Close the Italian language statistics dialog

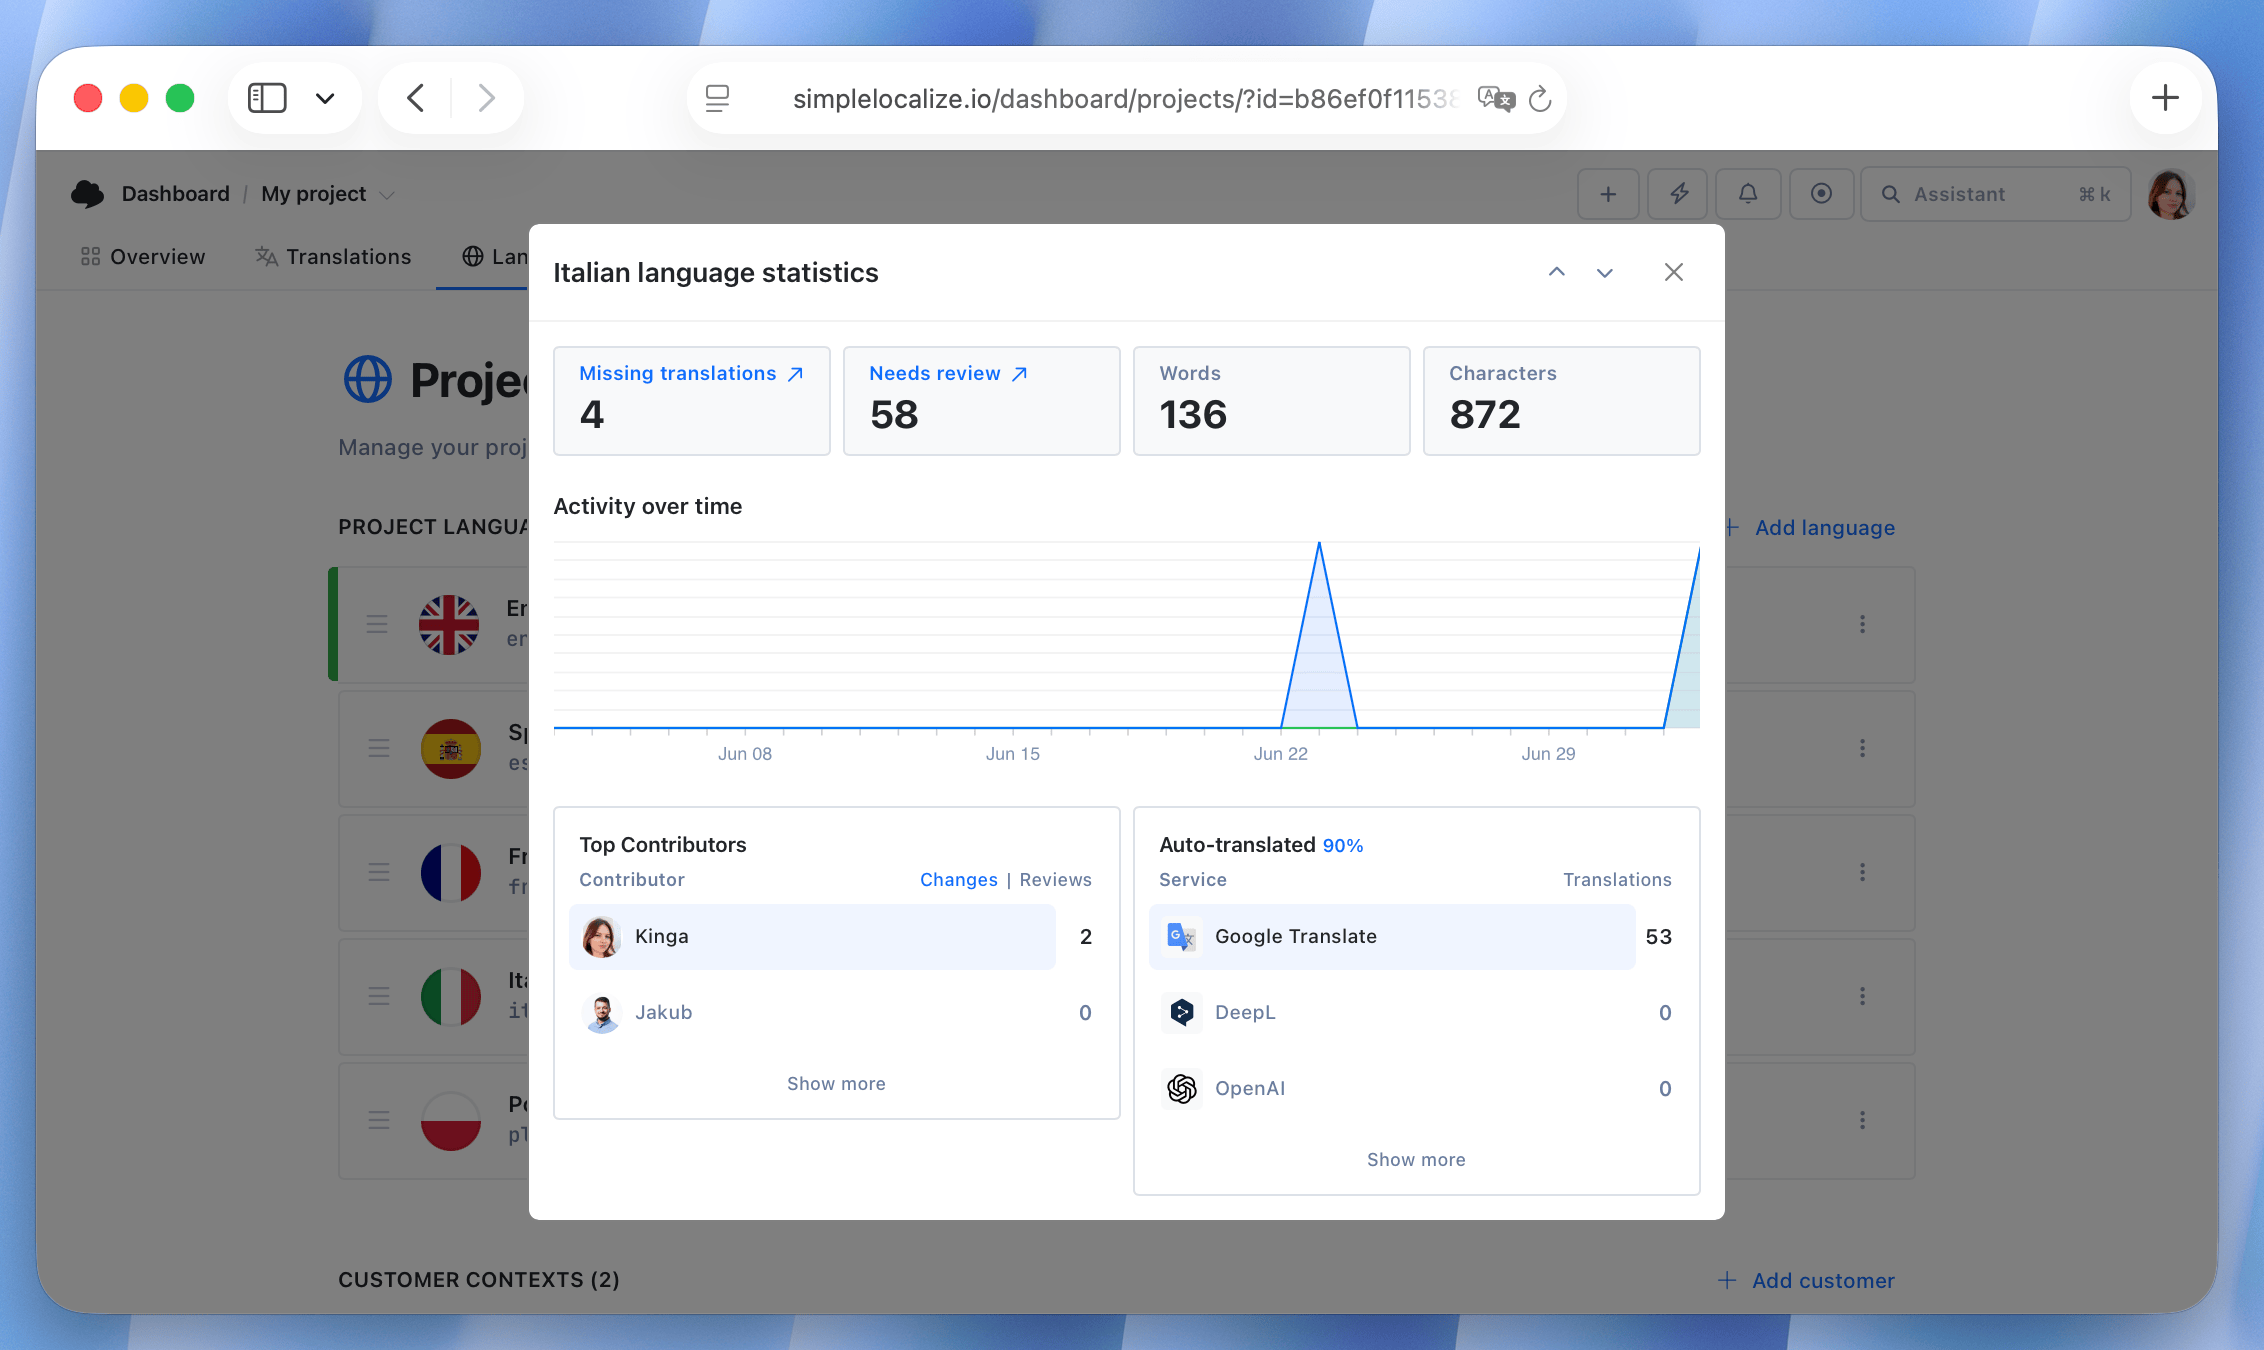coord(1674,272)
